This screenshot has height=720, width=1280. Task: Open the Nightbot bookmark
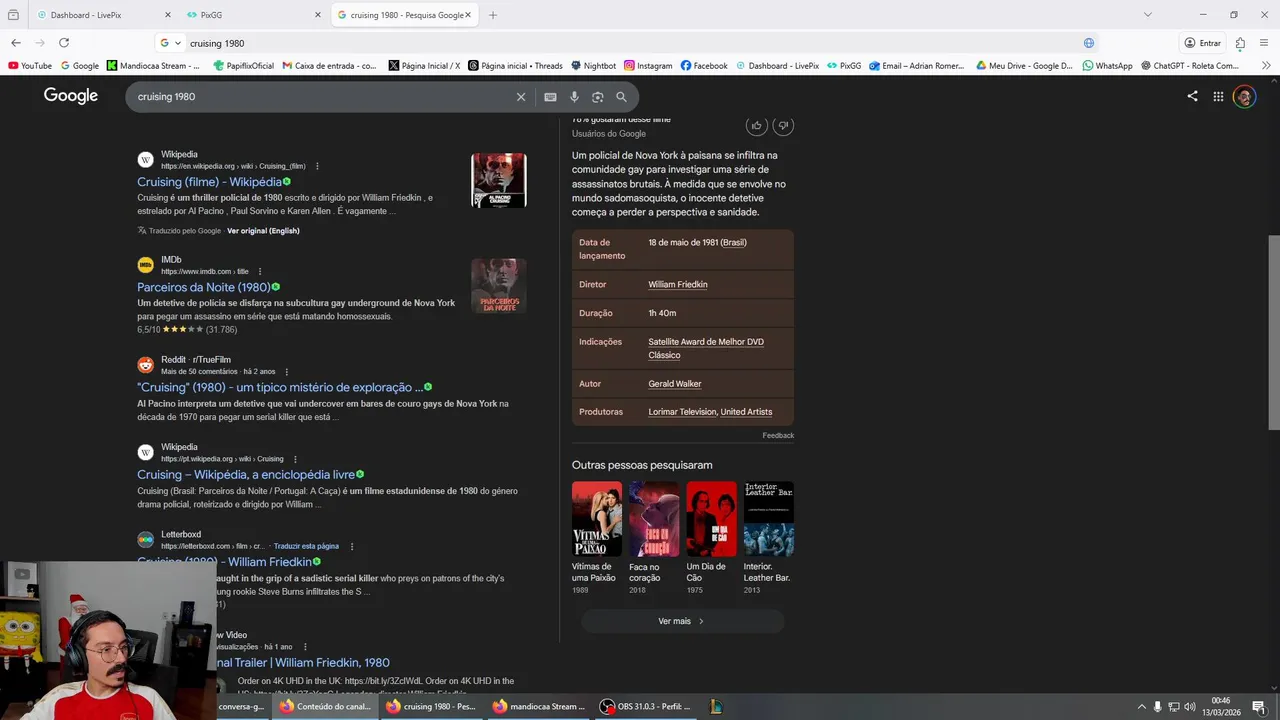point(593,65)
